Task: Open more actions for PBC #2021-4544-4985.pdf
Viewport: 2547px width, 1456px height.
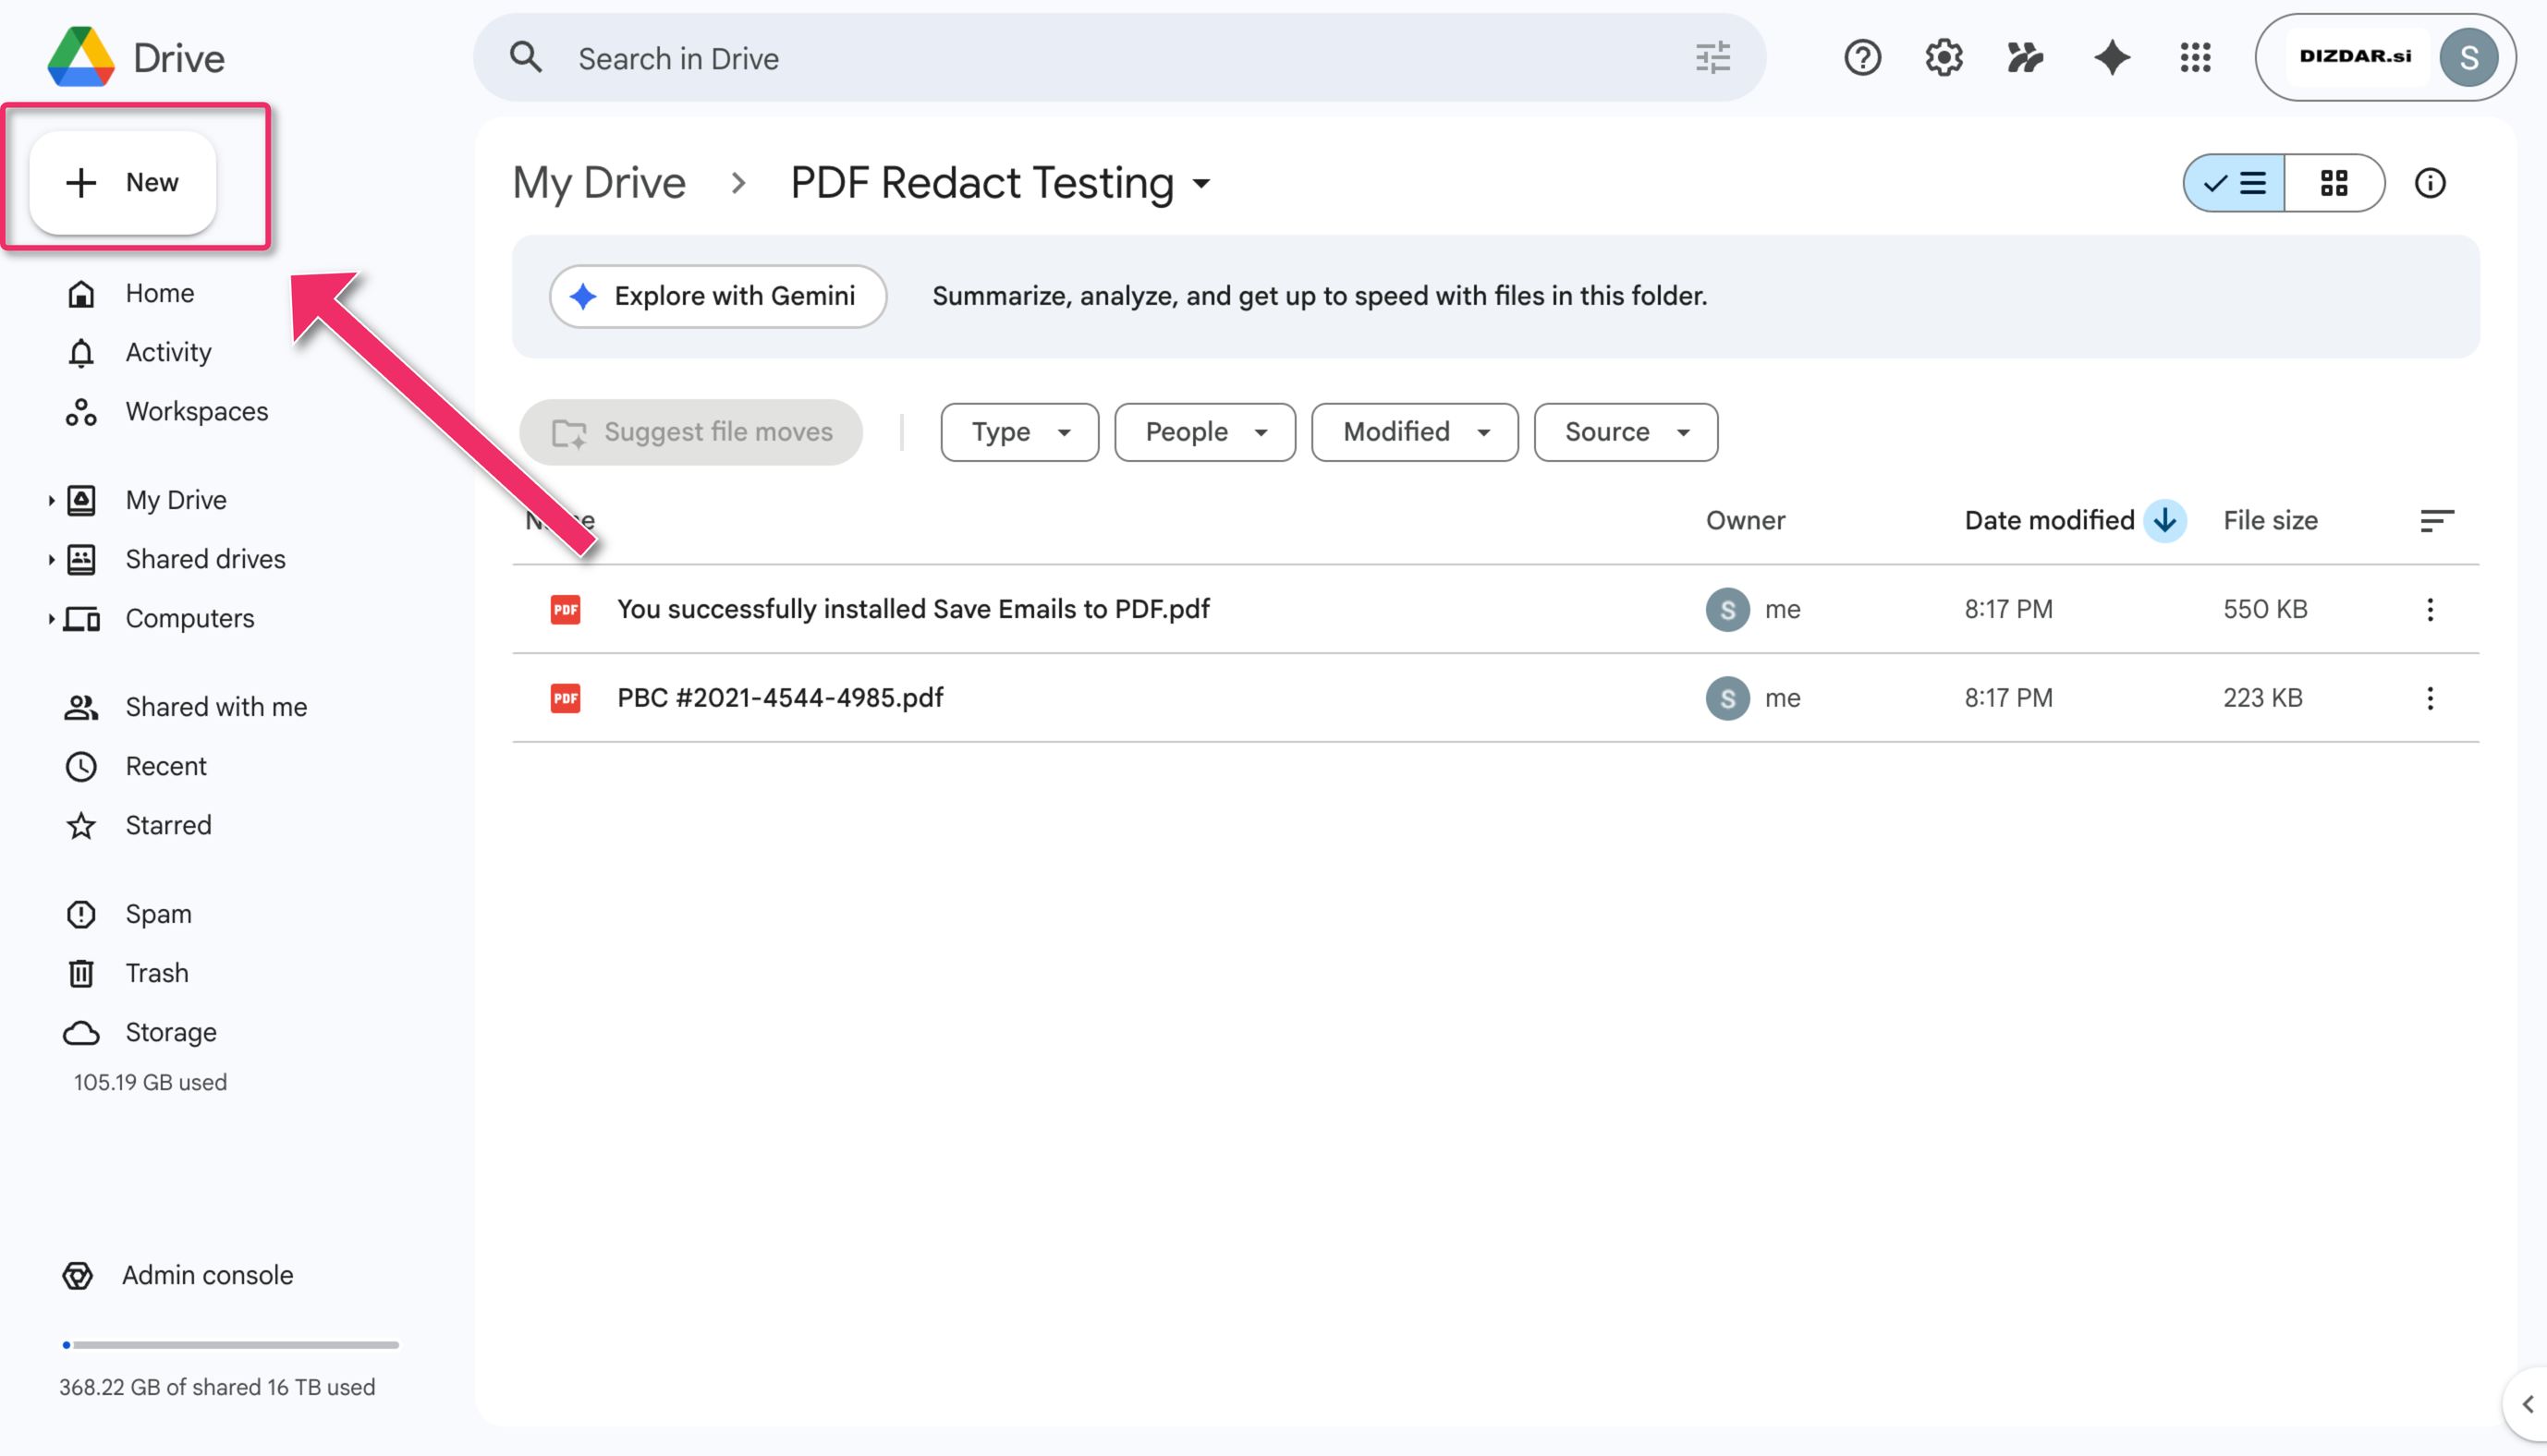Action: click(2429, 698)
